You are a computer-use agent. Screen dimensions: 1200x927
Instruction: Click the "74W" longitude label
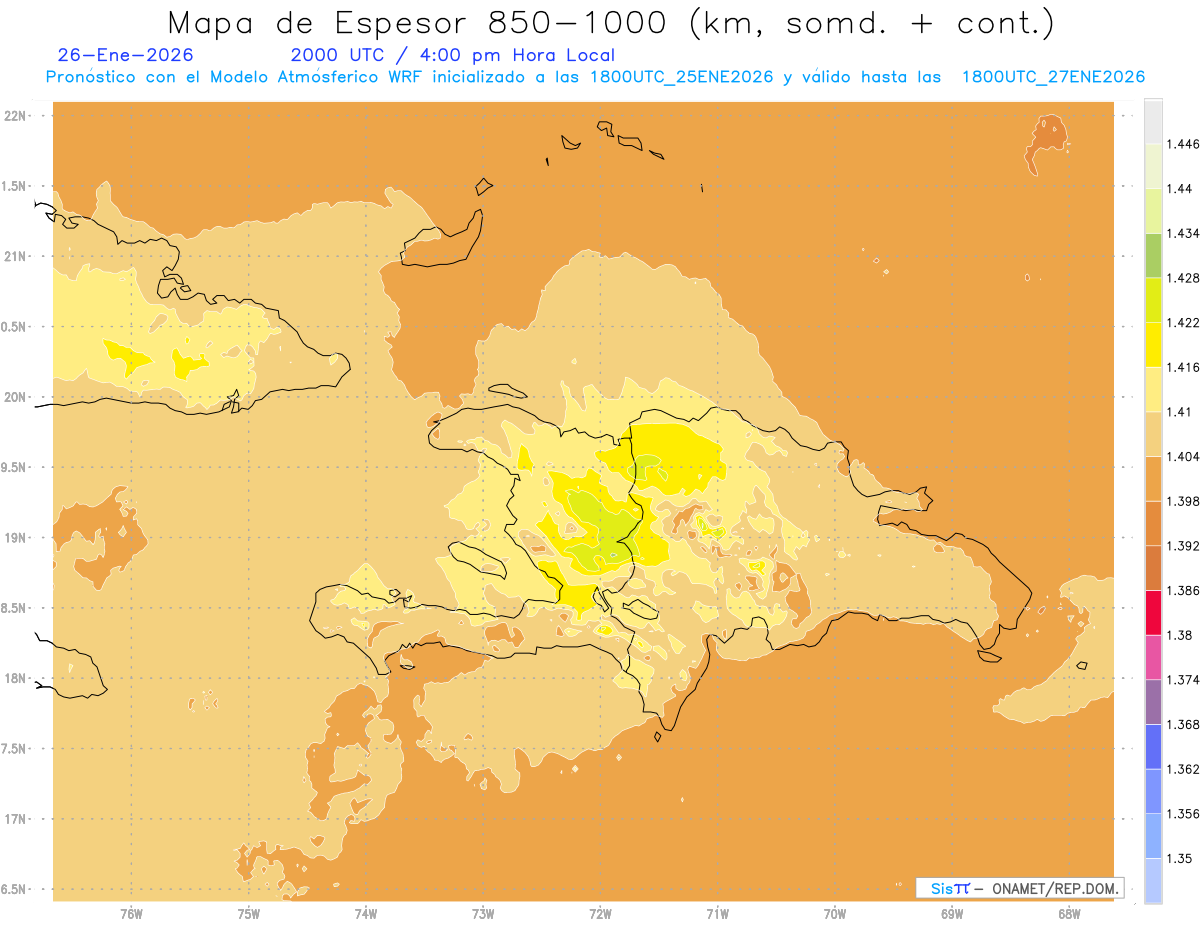click(365, 914)
